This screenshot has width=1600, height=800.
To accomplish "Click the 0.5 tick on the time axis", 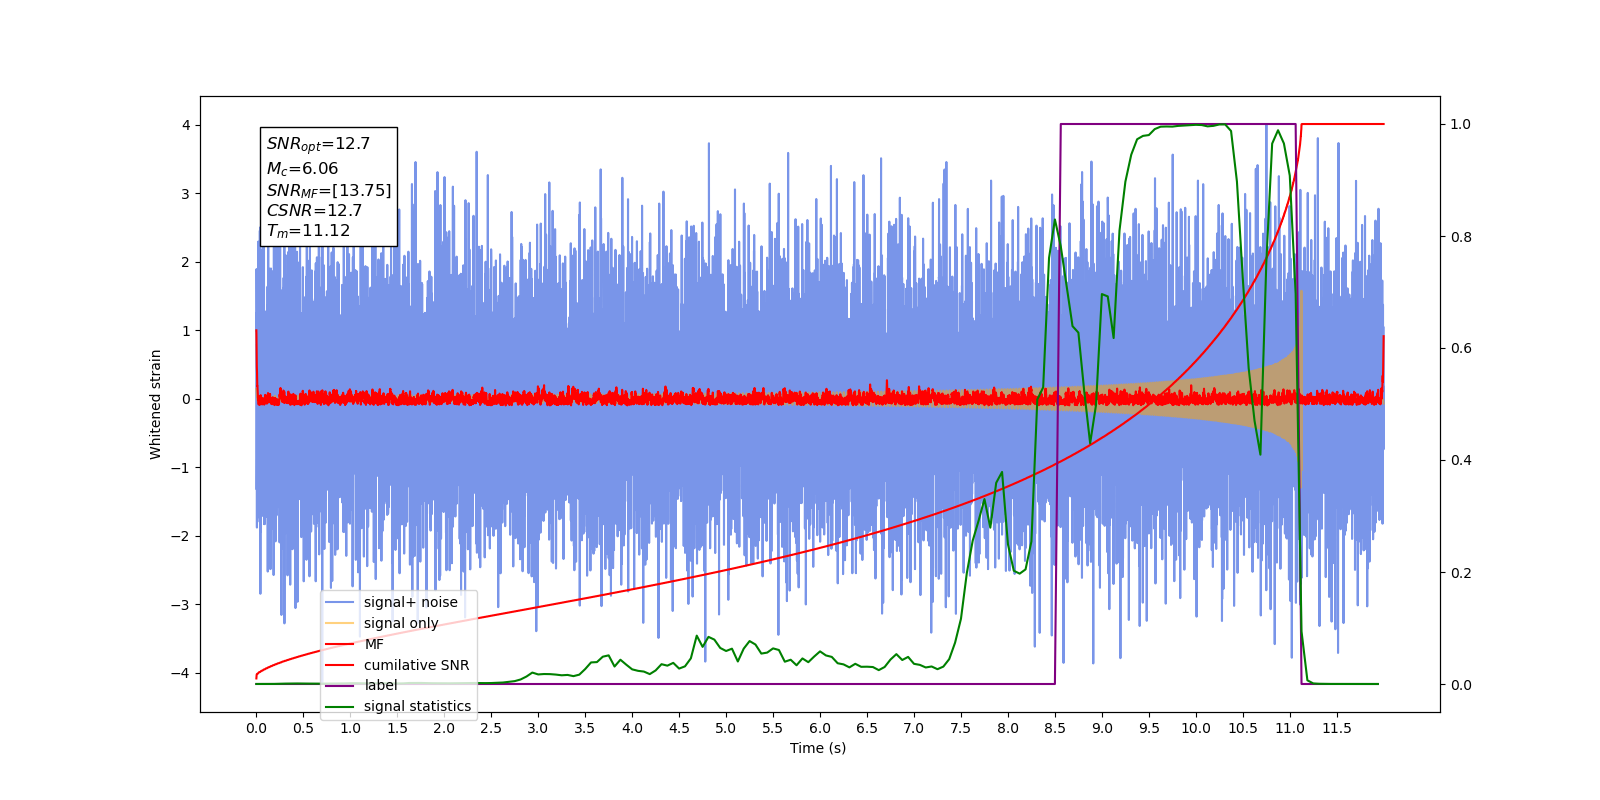I will point(303,728).
